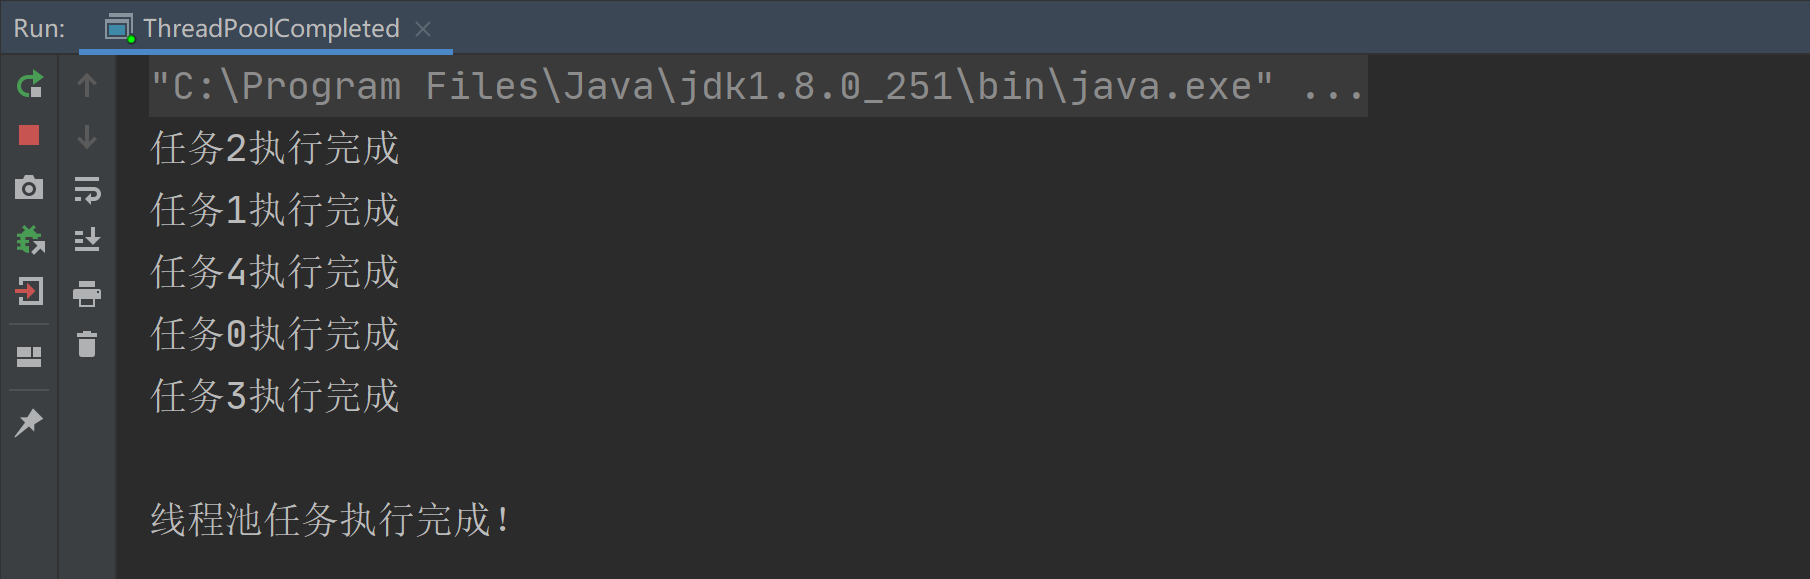Toggle soft-wrap for console output

click(x=87, y=189)
